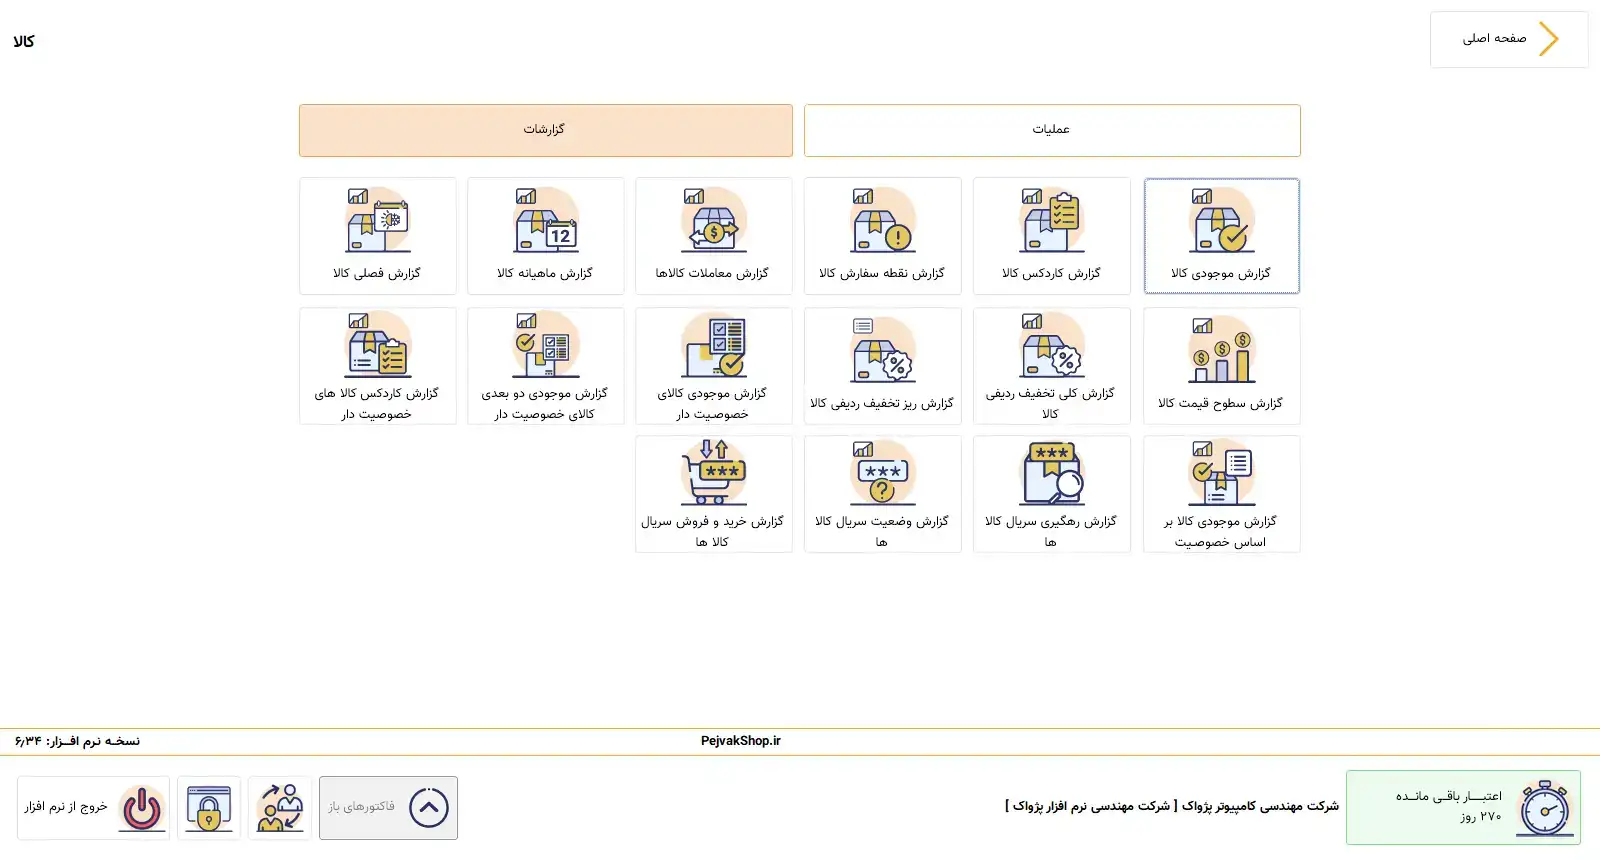Image resolution: width=1600 pixels, height=860 pixels.
Task: Open گزارش معاملات کالاها report
Action: coord(713,236)
